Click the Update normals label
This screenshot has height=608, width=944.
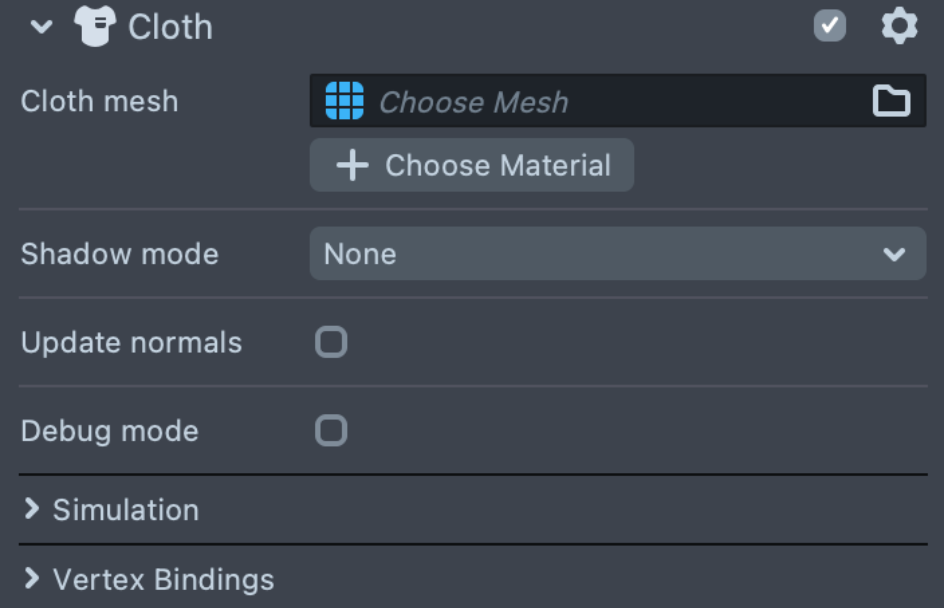coord(131,342)
